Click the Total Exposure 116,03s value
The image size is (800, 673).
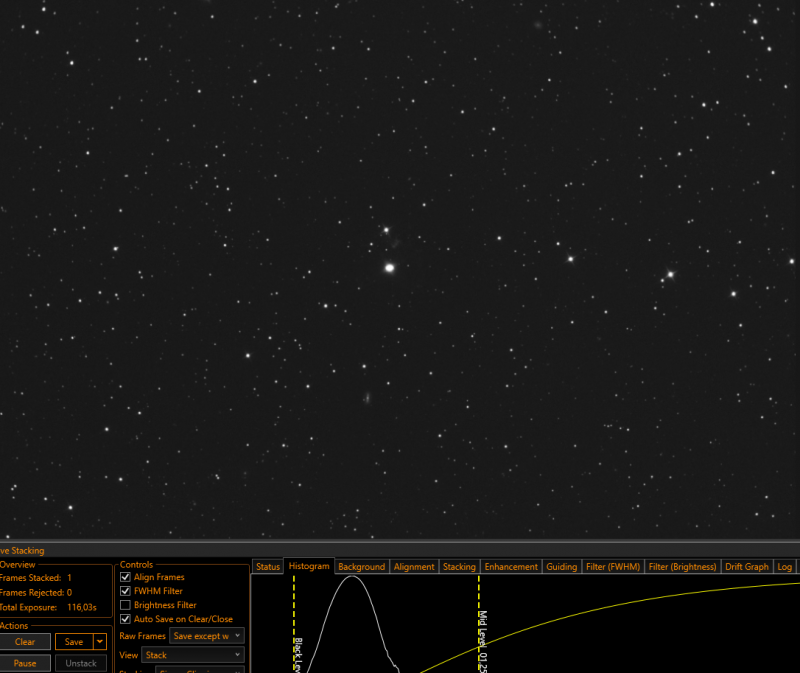pyautogui.click(x=82, y=607)
